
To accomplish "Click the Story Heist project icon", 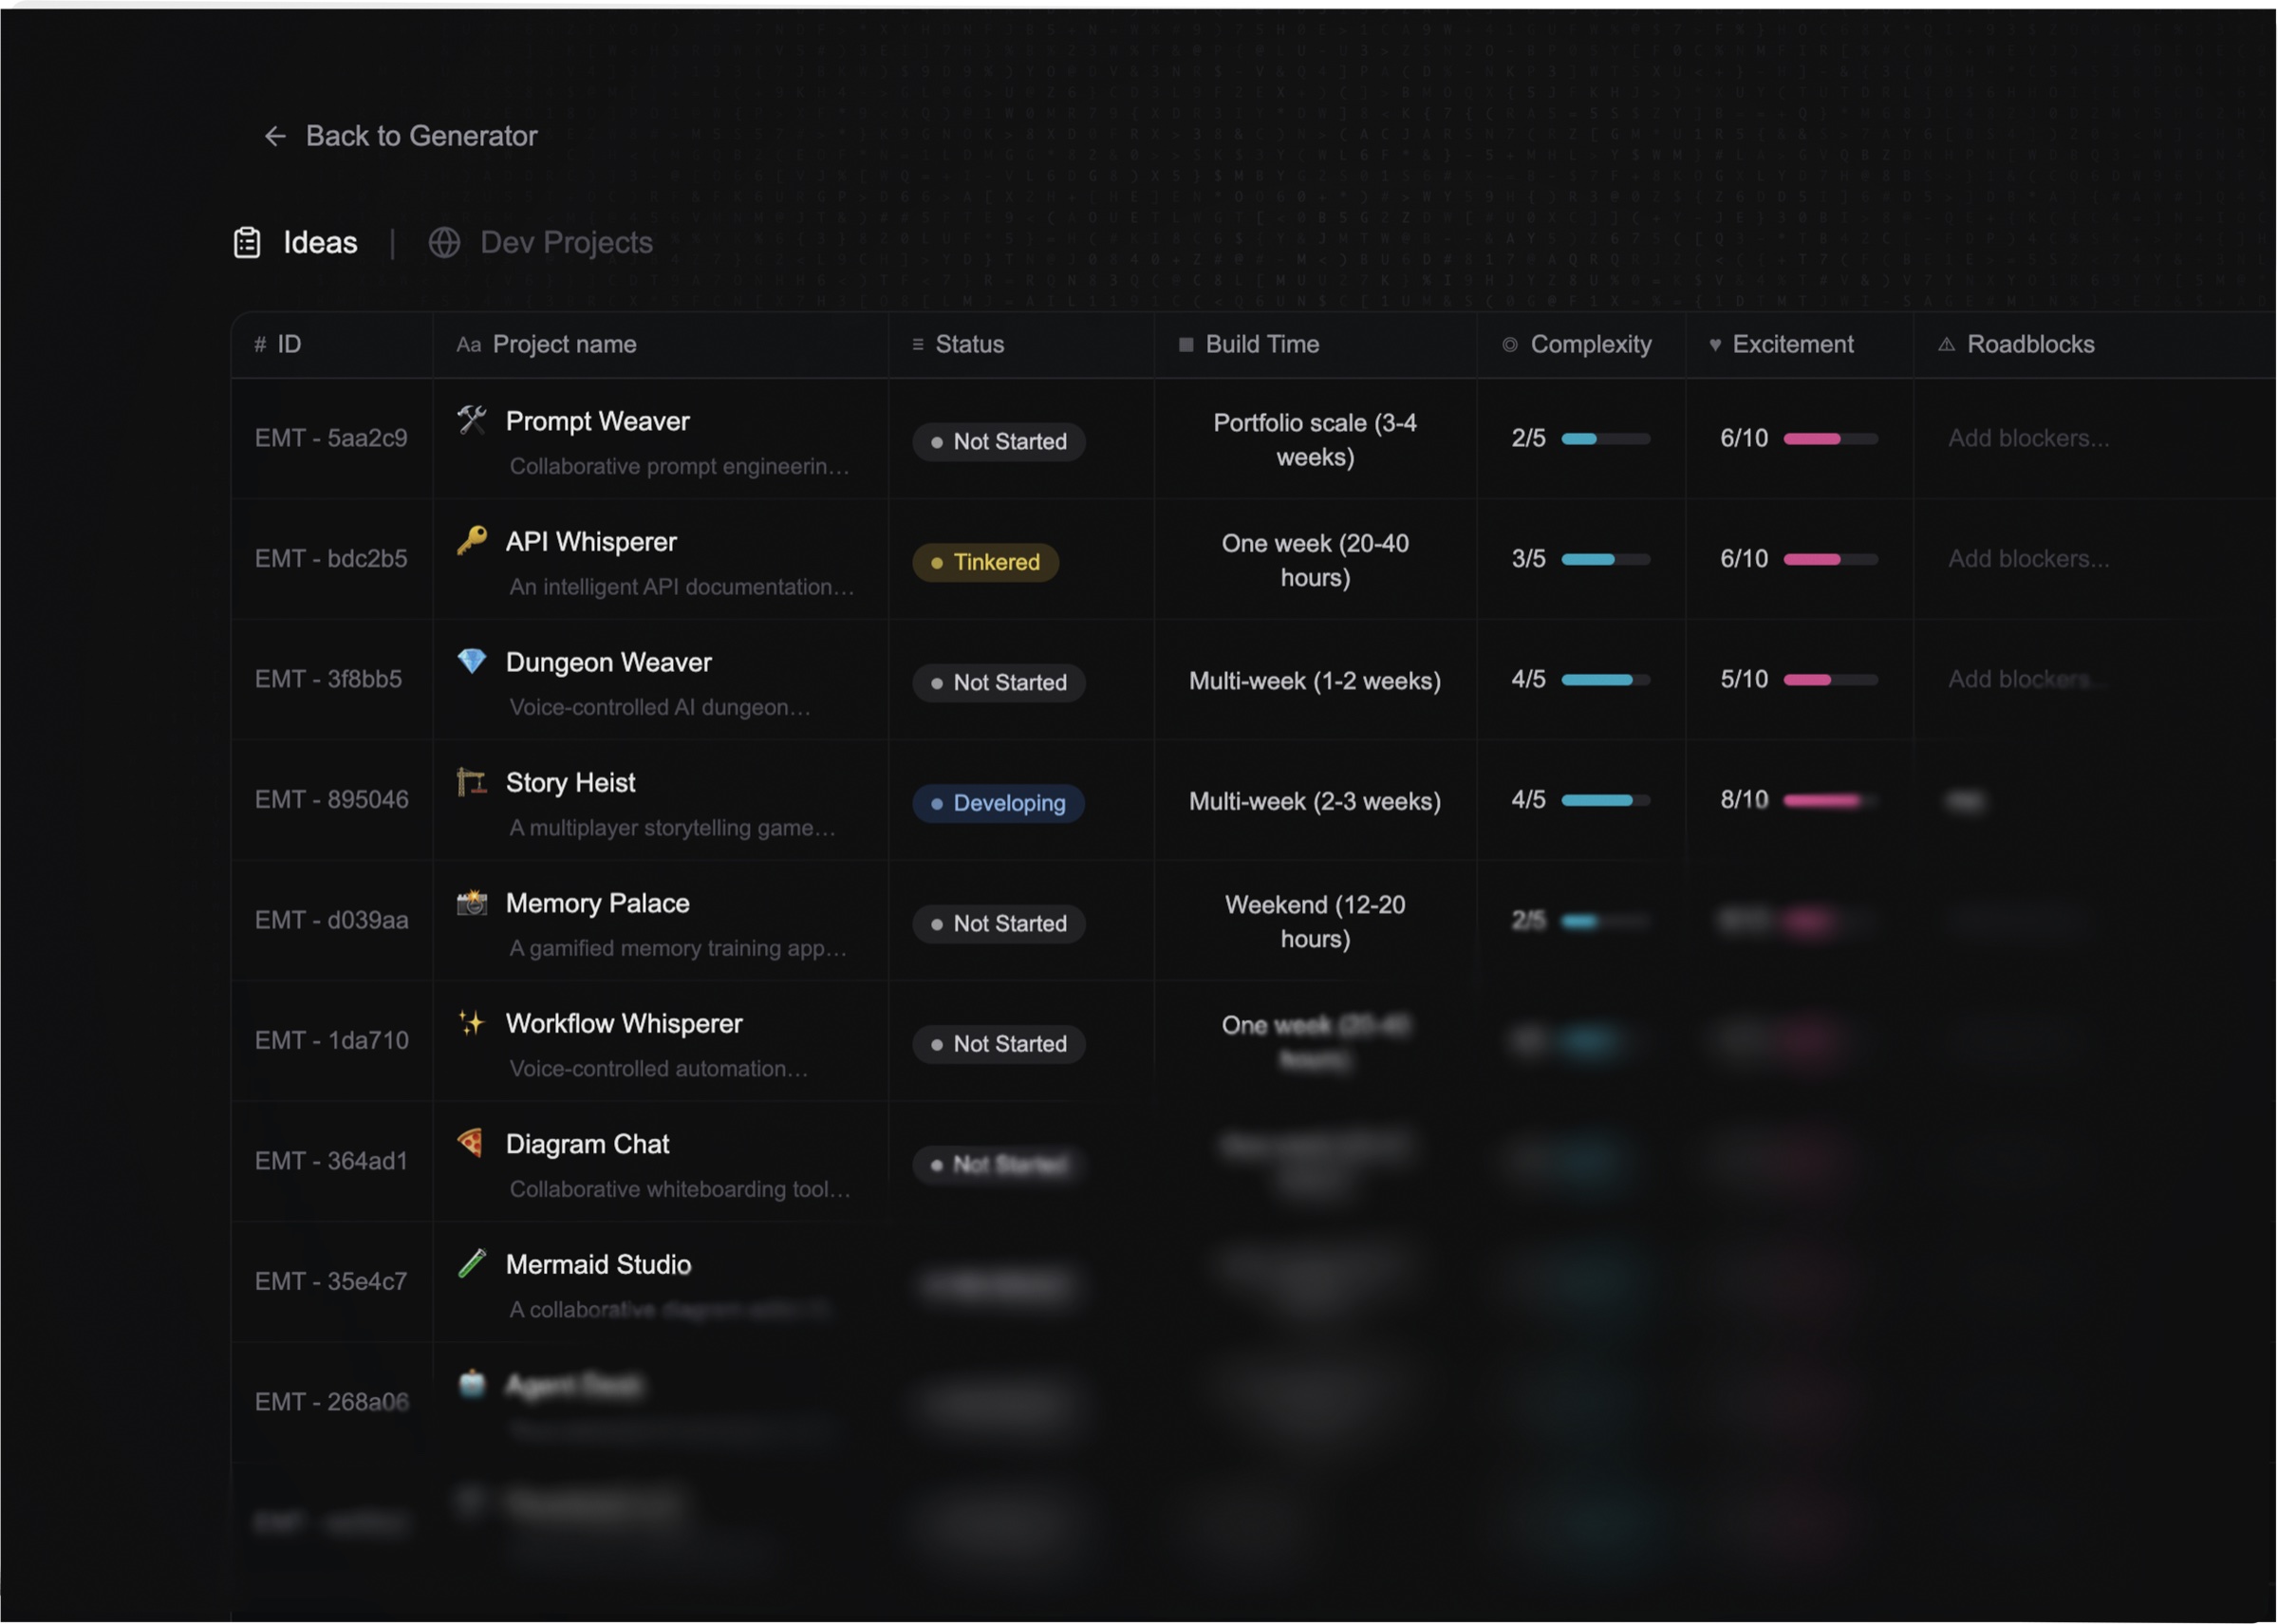I will [x=471, y=781].
